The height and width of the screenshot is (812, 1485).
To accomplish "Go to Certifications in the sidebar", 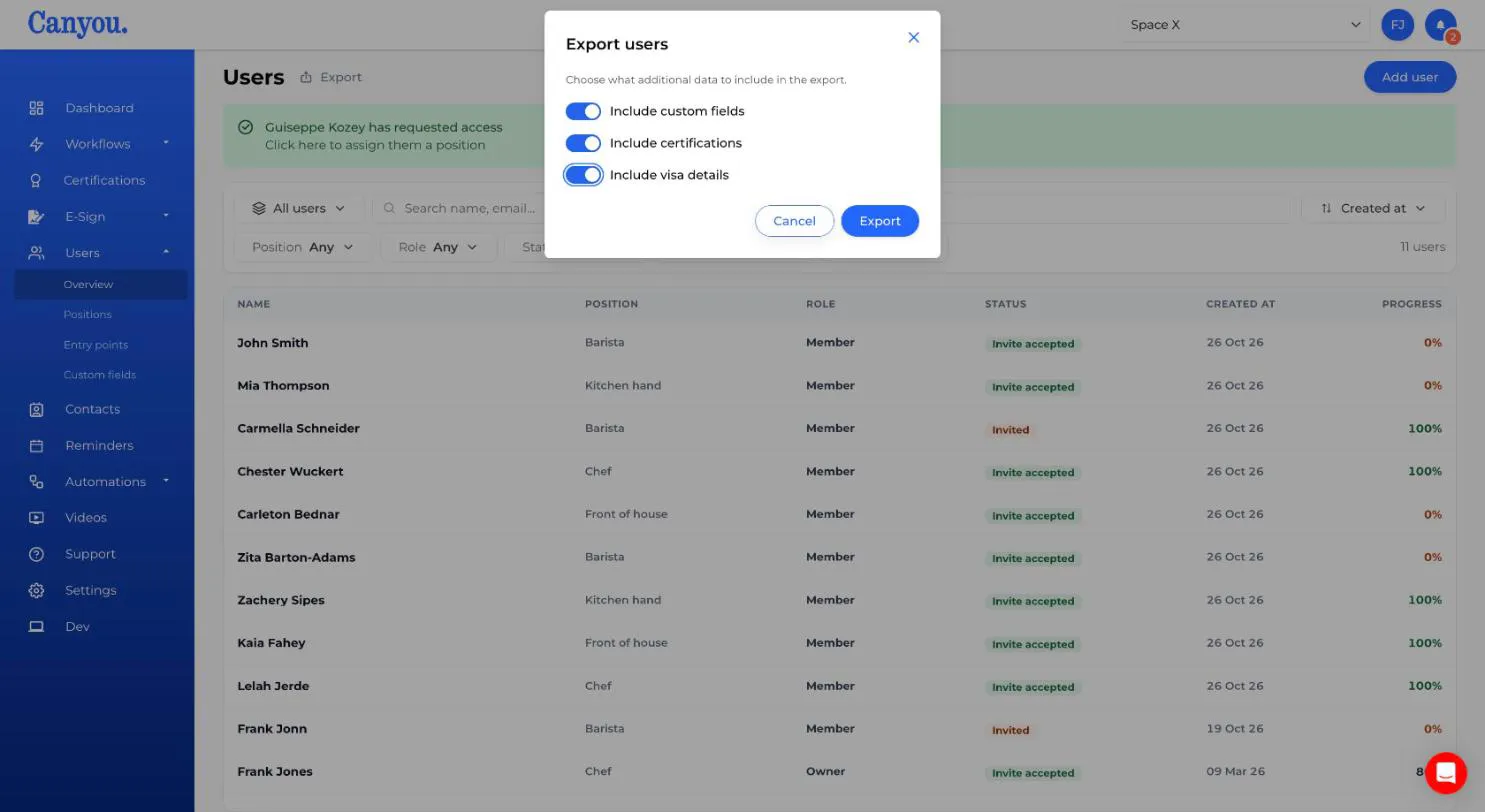I will (104, 180).
